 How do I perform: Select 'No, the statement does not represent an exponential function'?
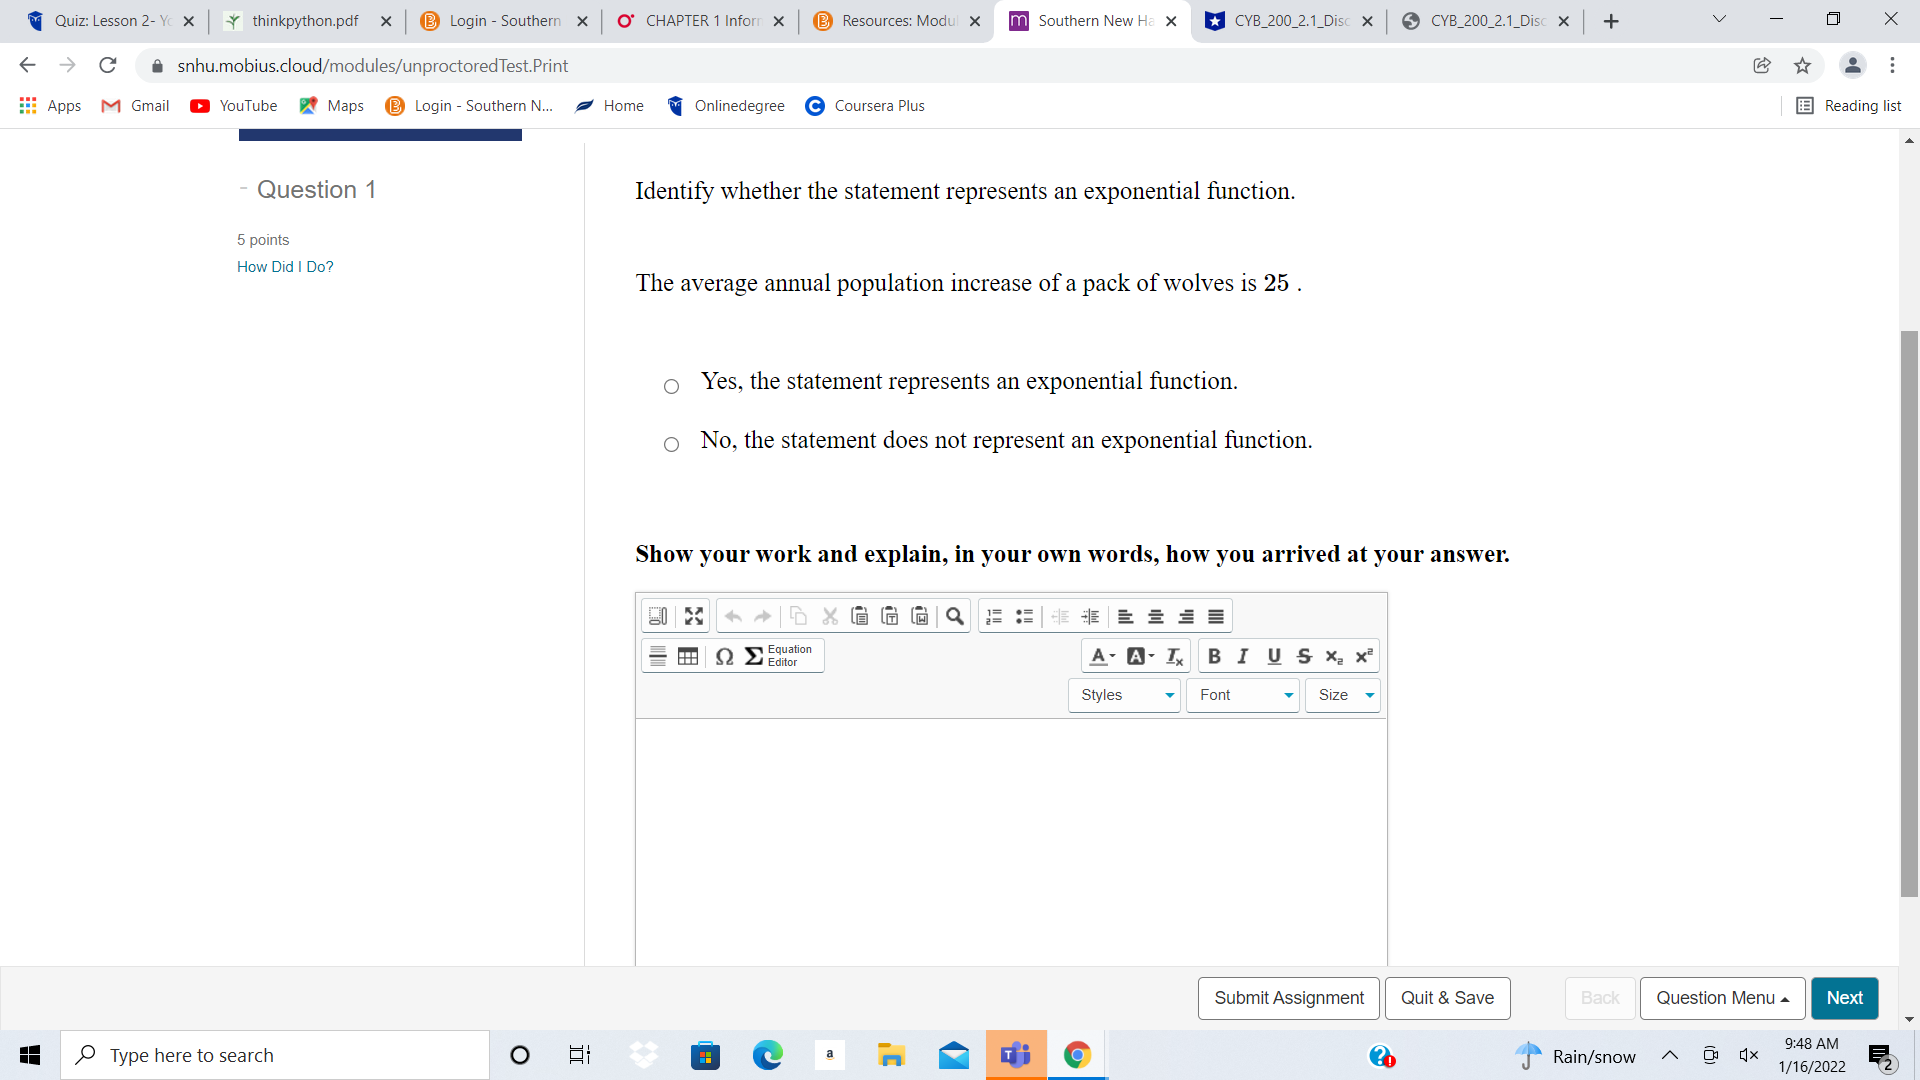[671, 444]
